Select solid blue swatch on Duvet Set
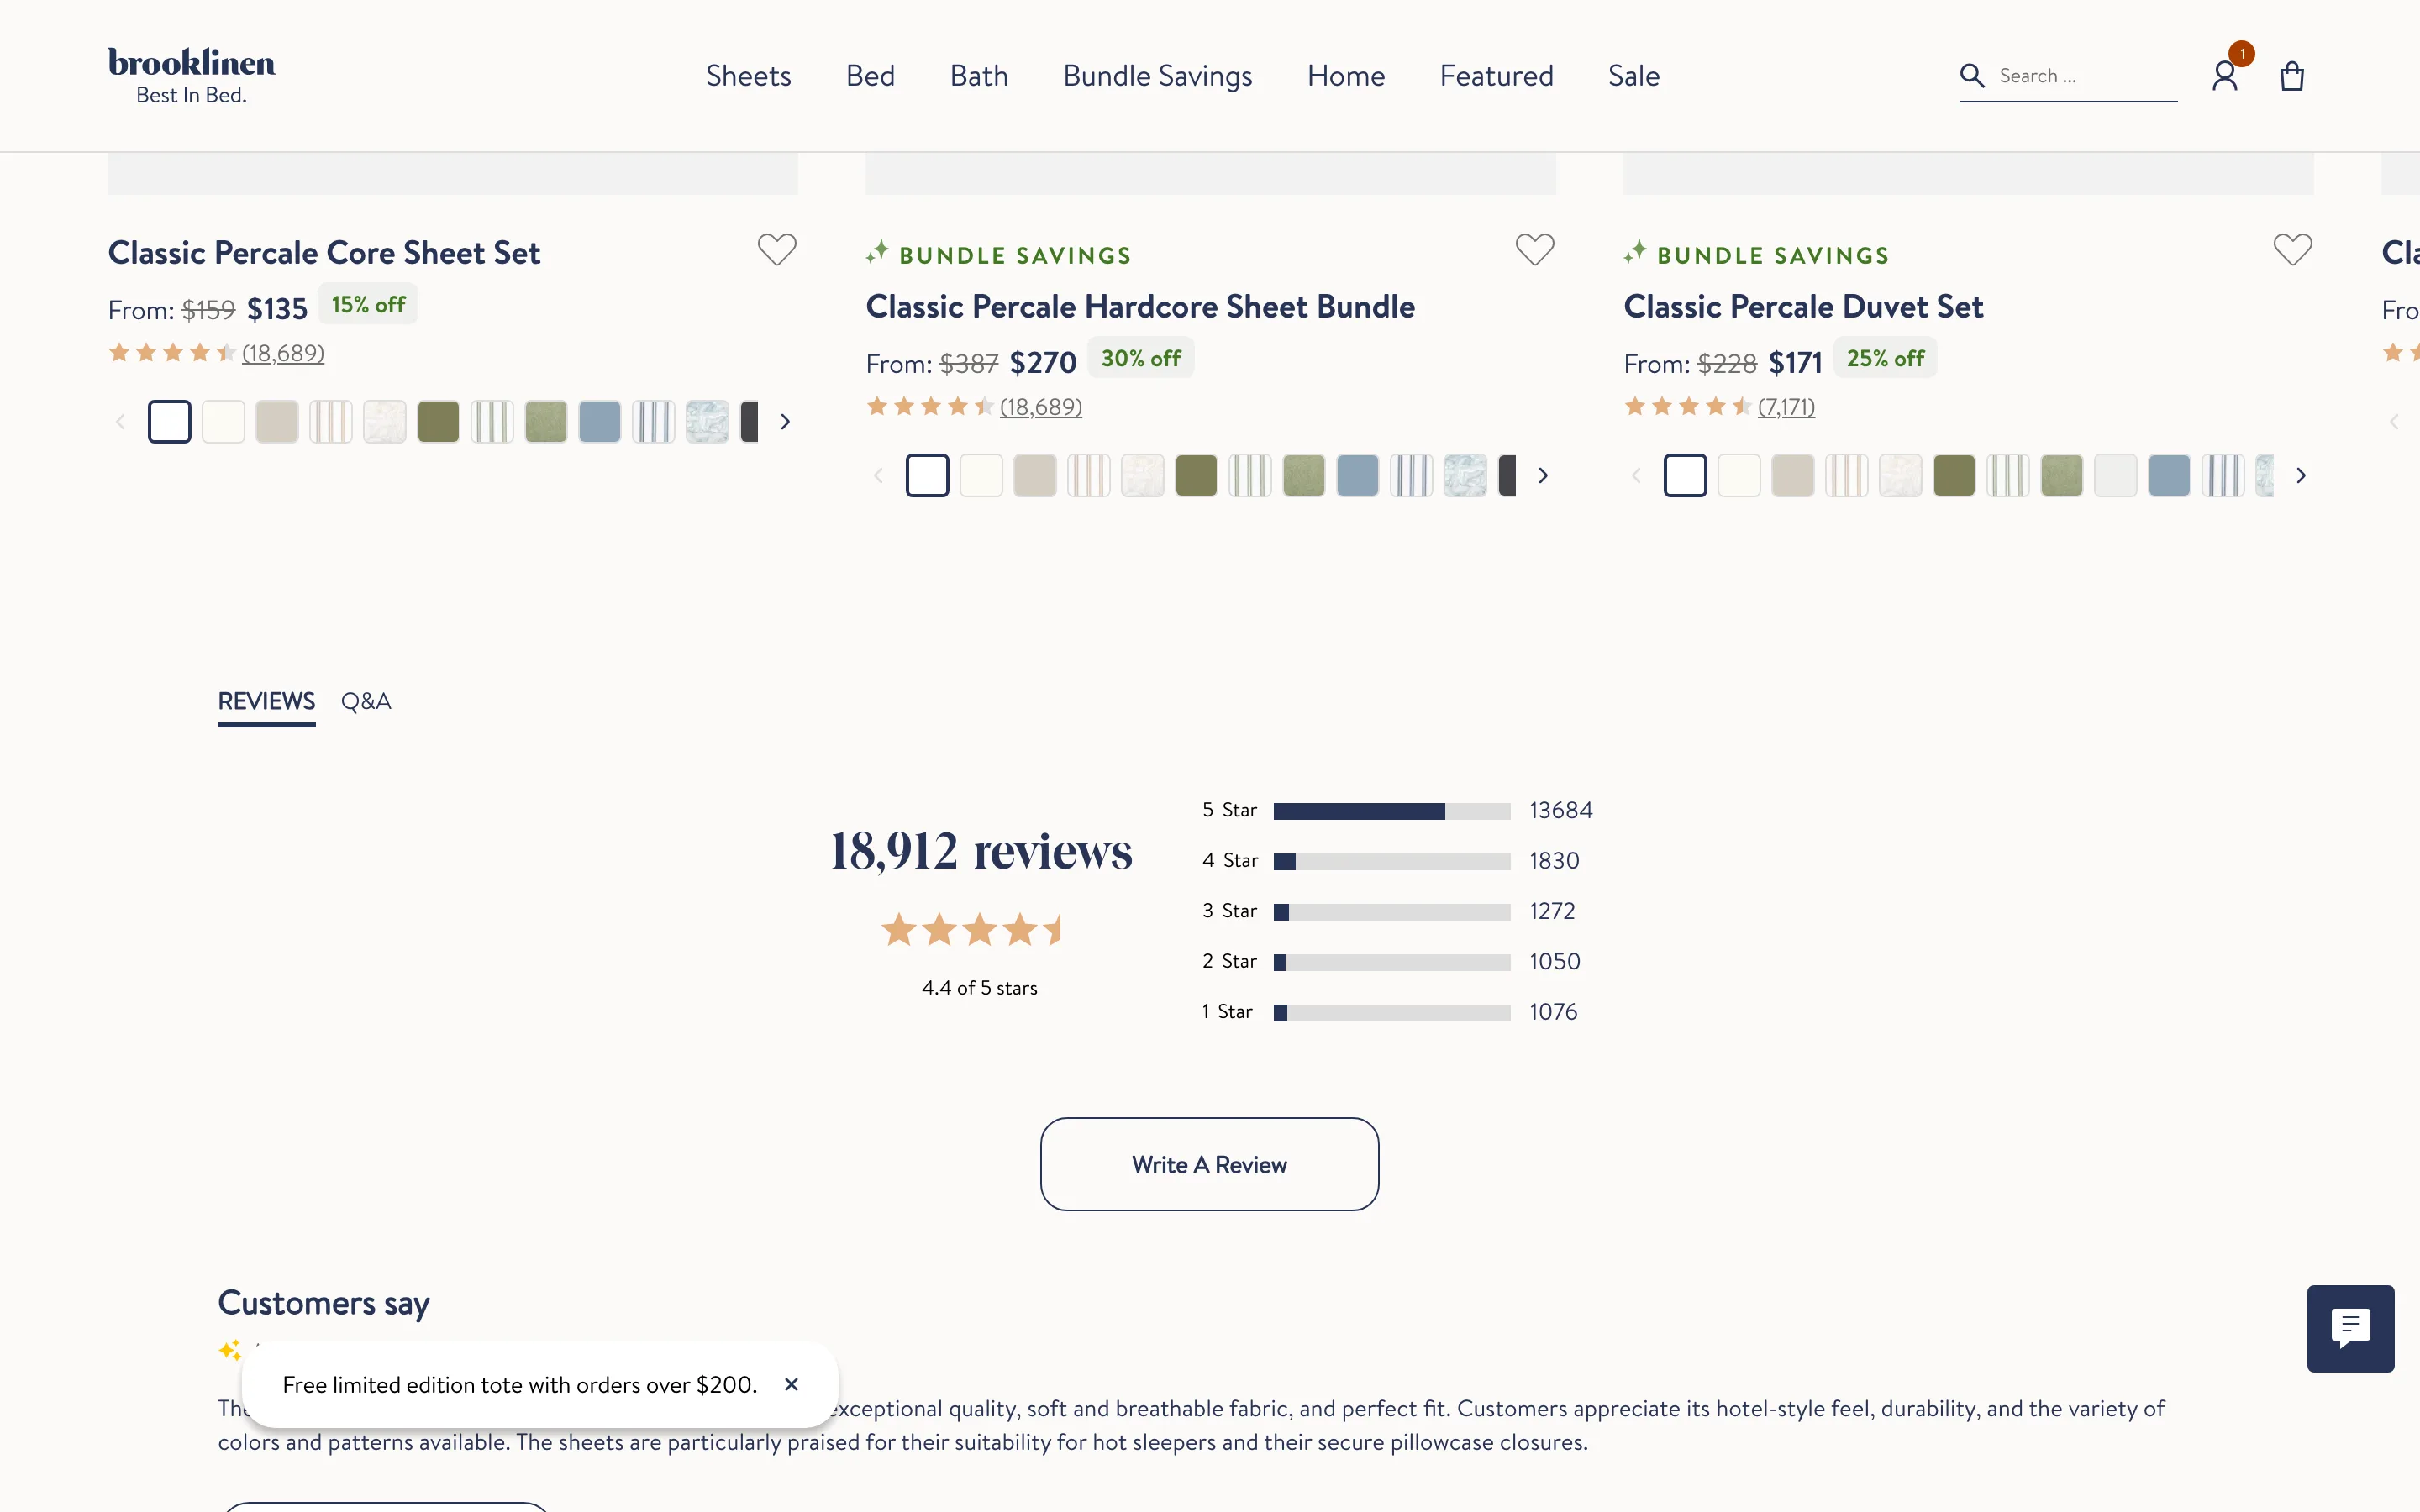 pyautogui.click(x=2169, y=476)
